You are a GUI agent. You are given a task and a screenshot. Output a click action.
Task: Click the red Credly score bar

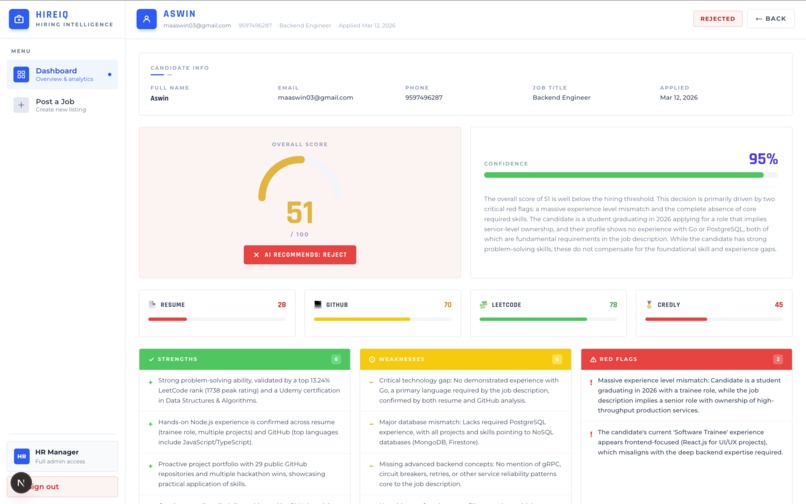[x=676, y=319]
